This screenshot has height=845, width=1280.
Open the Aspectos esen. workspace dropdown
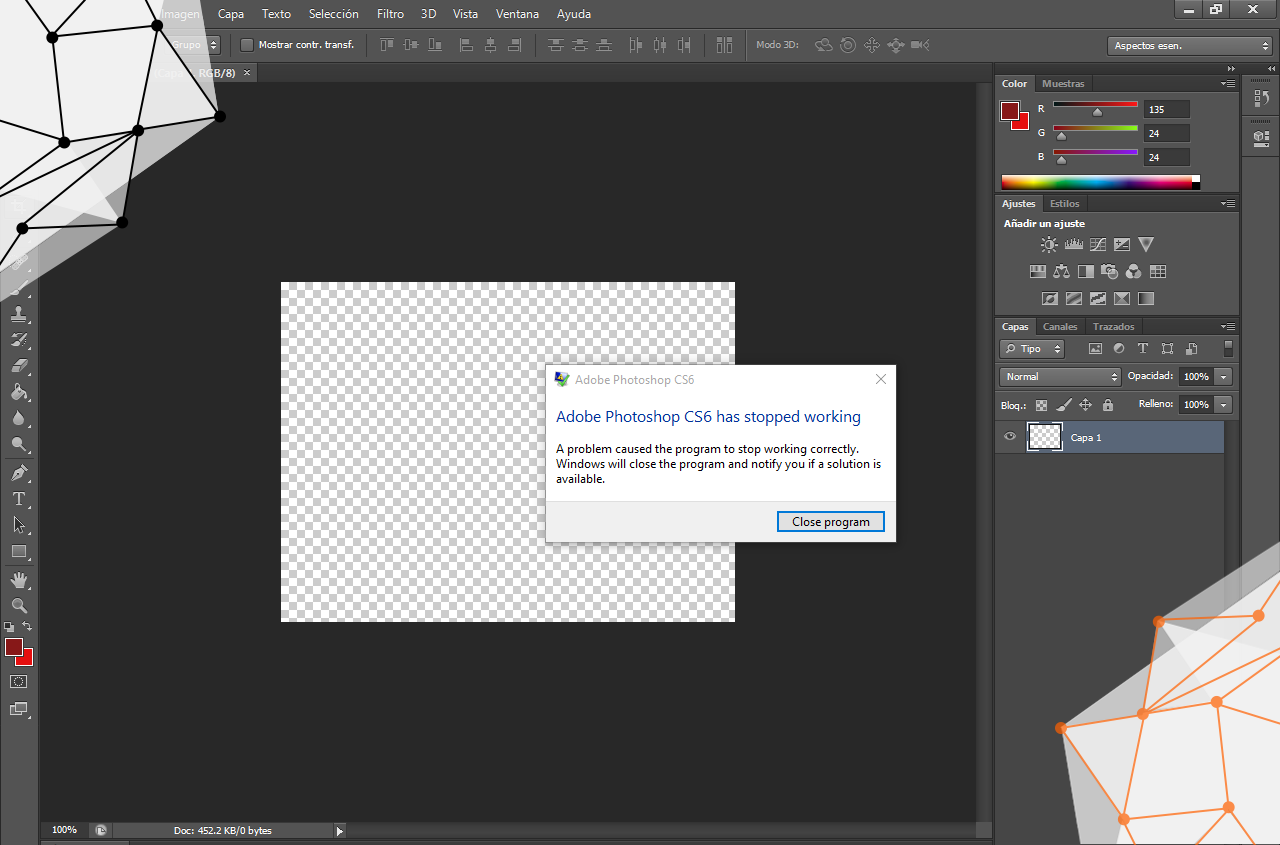[x=1190, y=46]
